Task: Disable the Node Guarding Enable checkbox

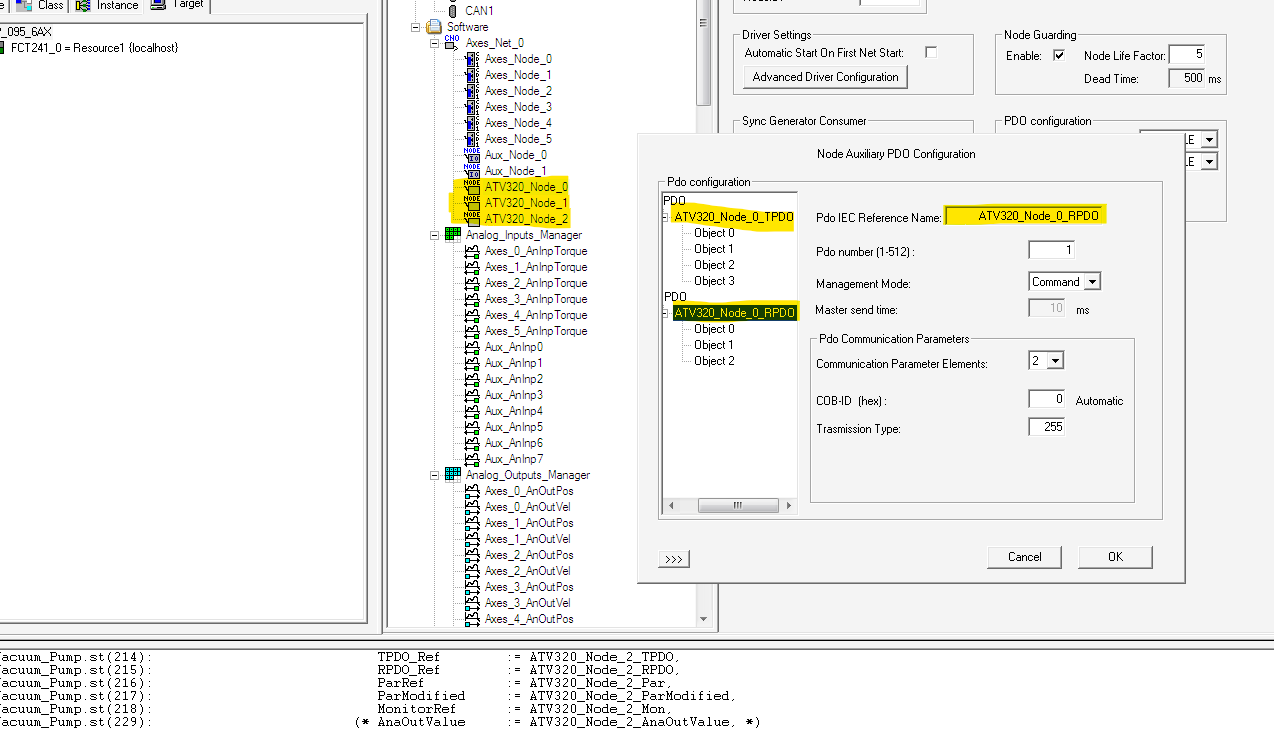Action: 1059,56
